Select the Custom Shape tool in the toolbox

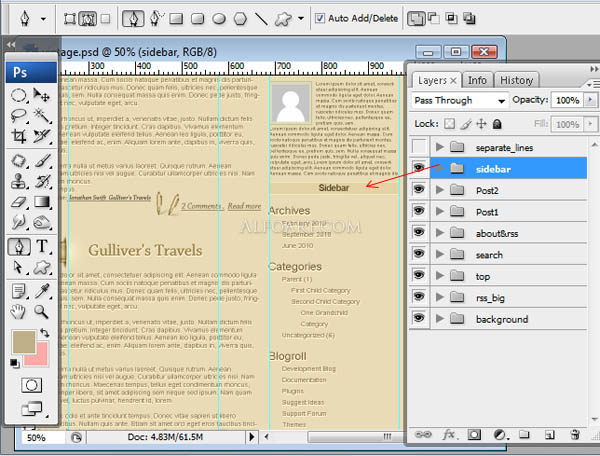tap(42, 267)
